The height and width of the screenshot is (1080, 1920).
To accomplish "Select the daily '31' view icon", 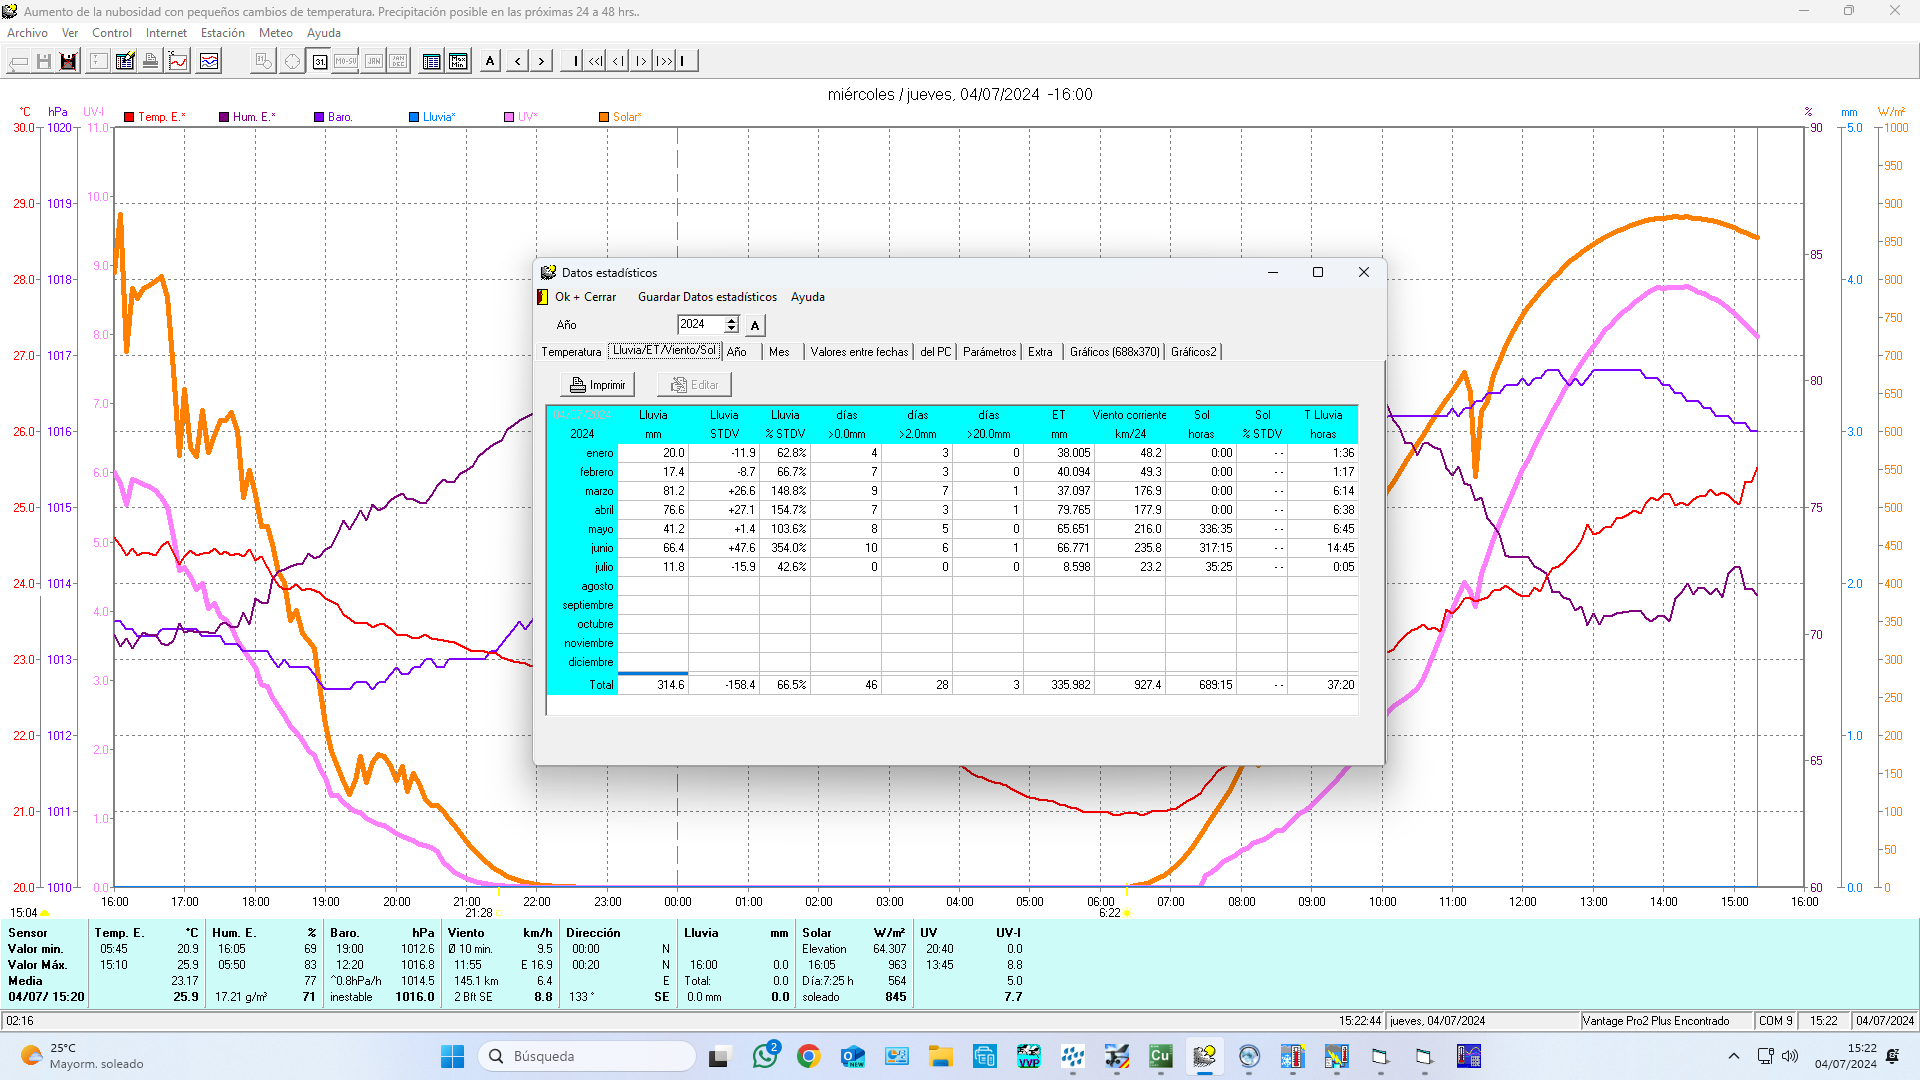I will [x=319, y=61].
